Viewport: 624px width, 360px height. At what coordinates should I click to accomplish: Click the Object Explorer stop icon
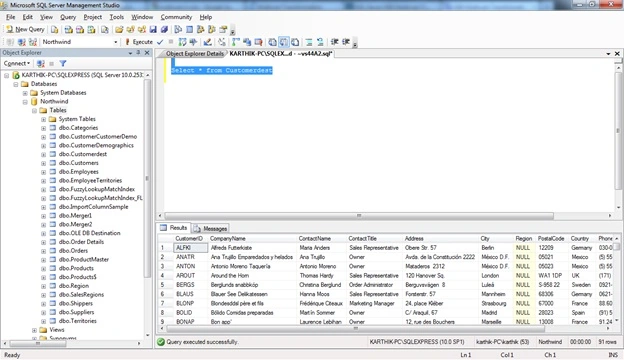tap(51, 63)
